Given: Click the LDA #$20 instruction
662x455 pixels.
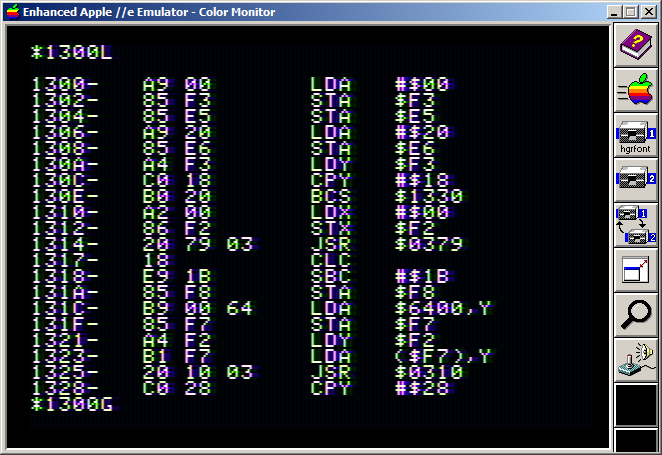Looking at the screenshot, I should 380,133.
